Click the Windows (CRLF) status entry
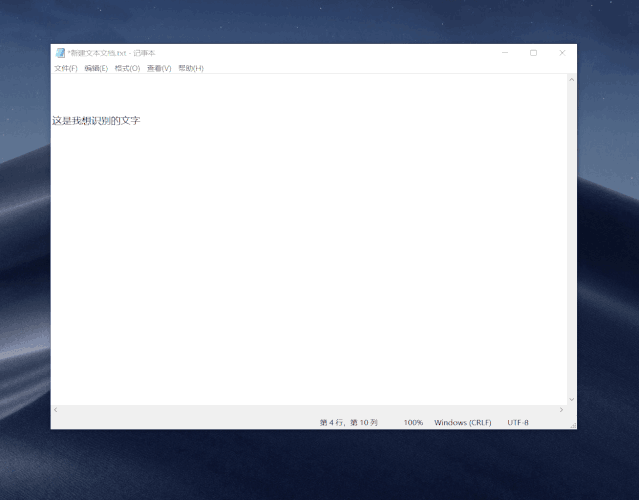Image resolution: width=639 pixels, height=500 pixels. click(x=463, y=423)
